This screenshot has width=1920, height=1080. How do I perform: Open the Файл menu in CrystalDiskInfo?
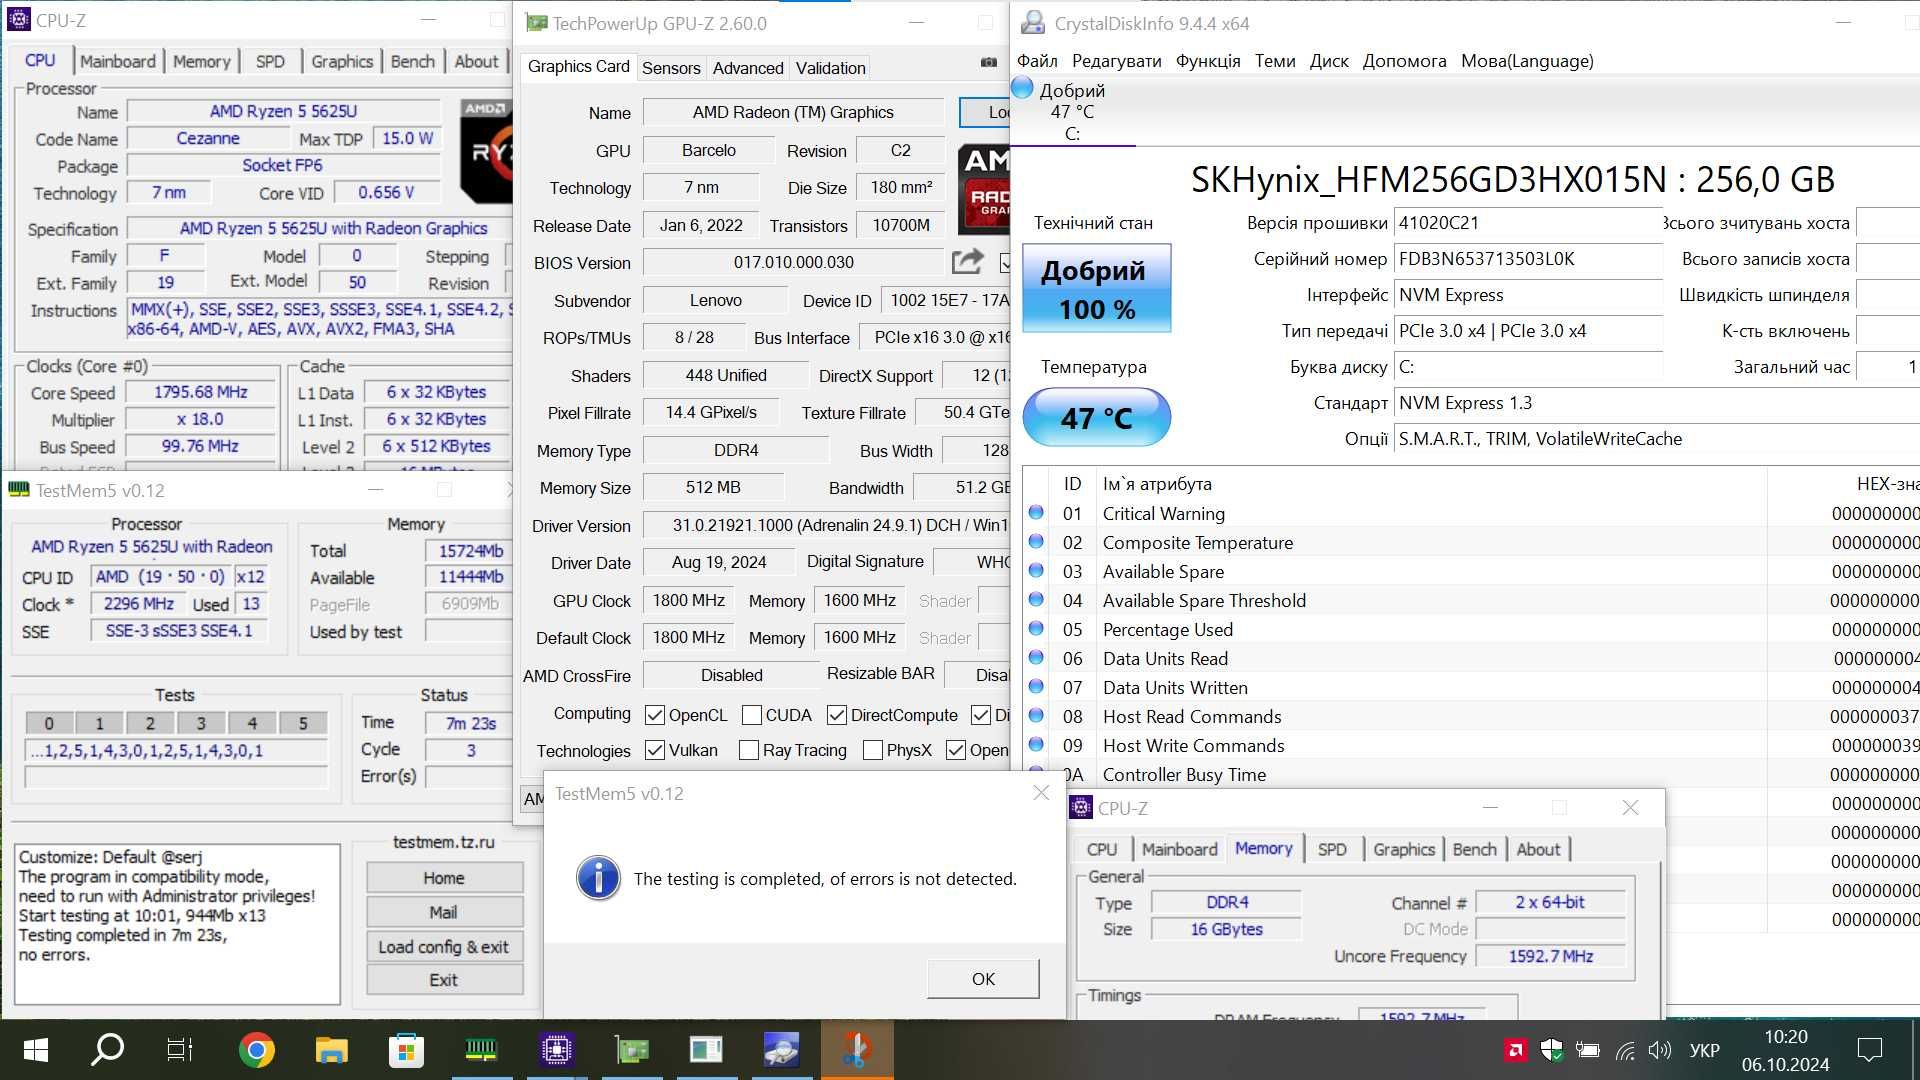(x=1037, y=61)
